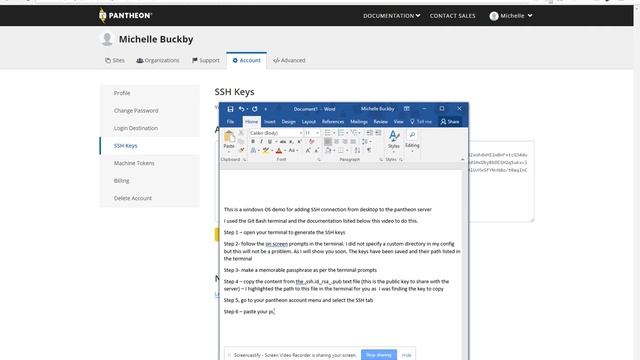This screenshot has height=360, width=640.
Task: Click the Ribbon Display Options icon
Action: coord(407,109)
